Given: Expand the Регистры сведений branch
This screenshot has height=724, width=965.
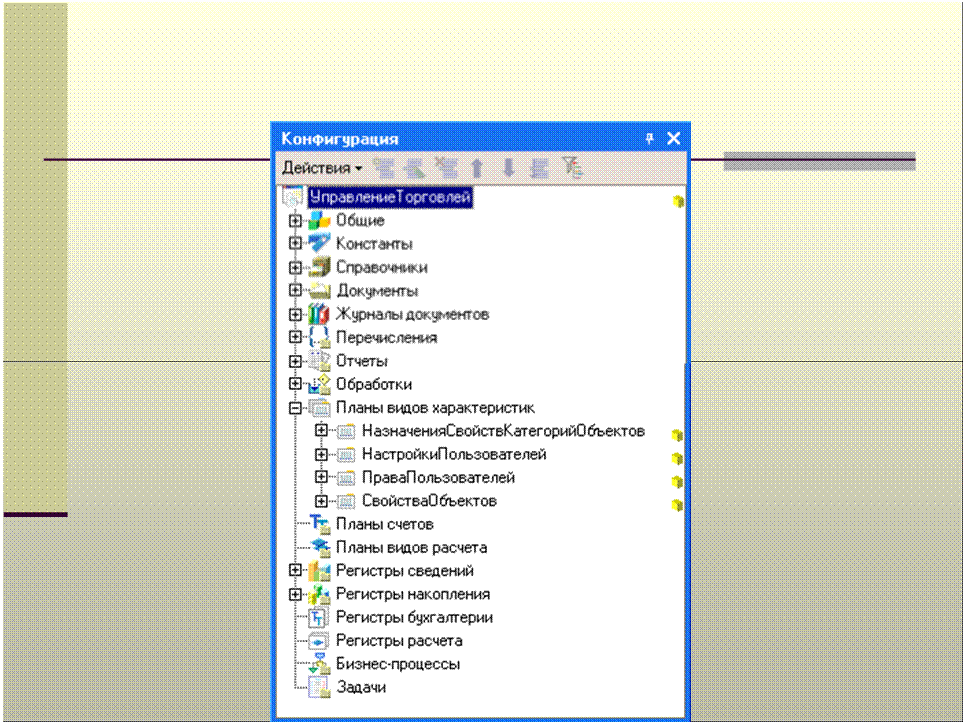Looking at the screenshot, I should 295,571.
